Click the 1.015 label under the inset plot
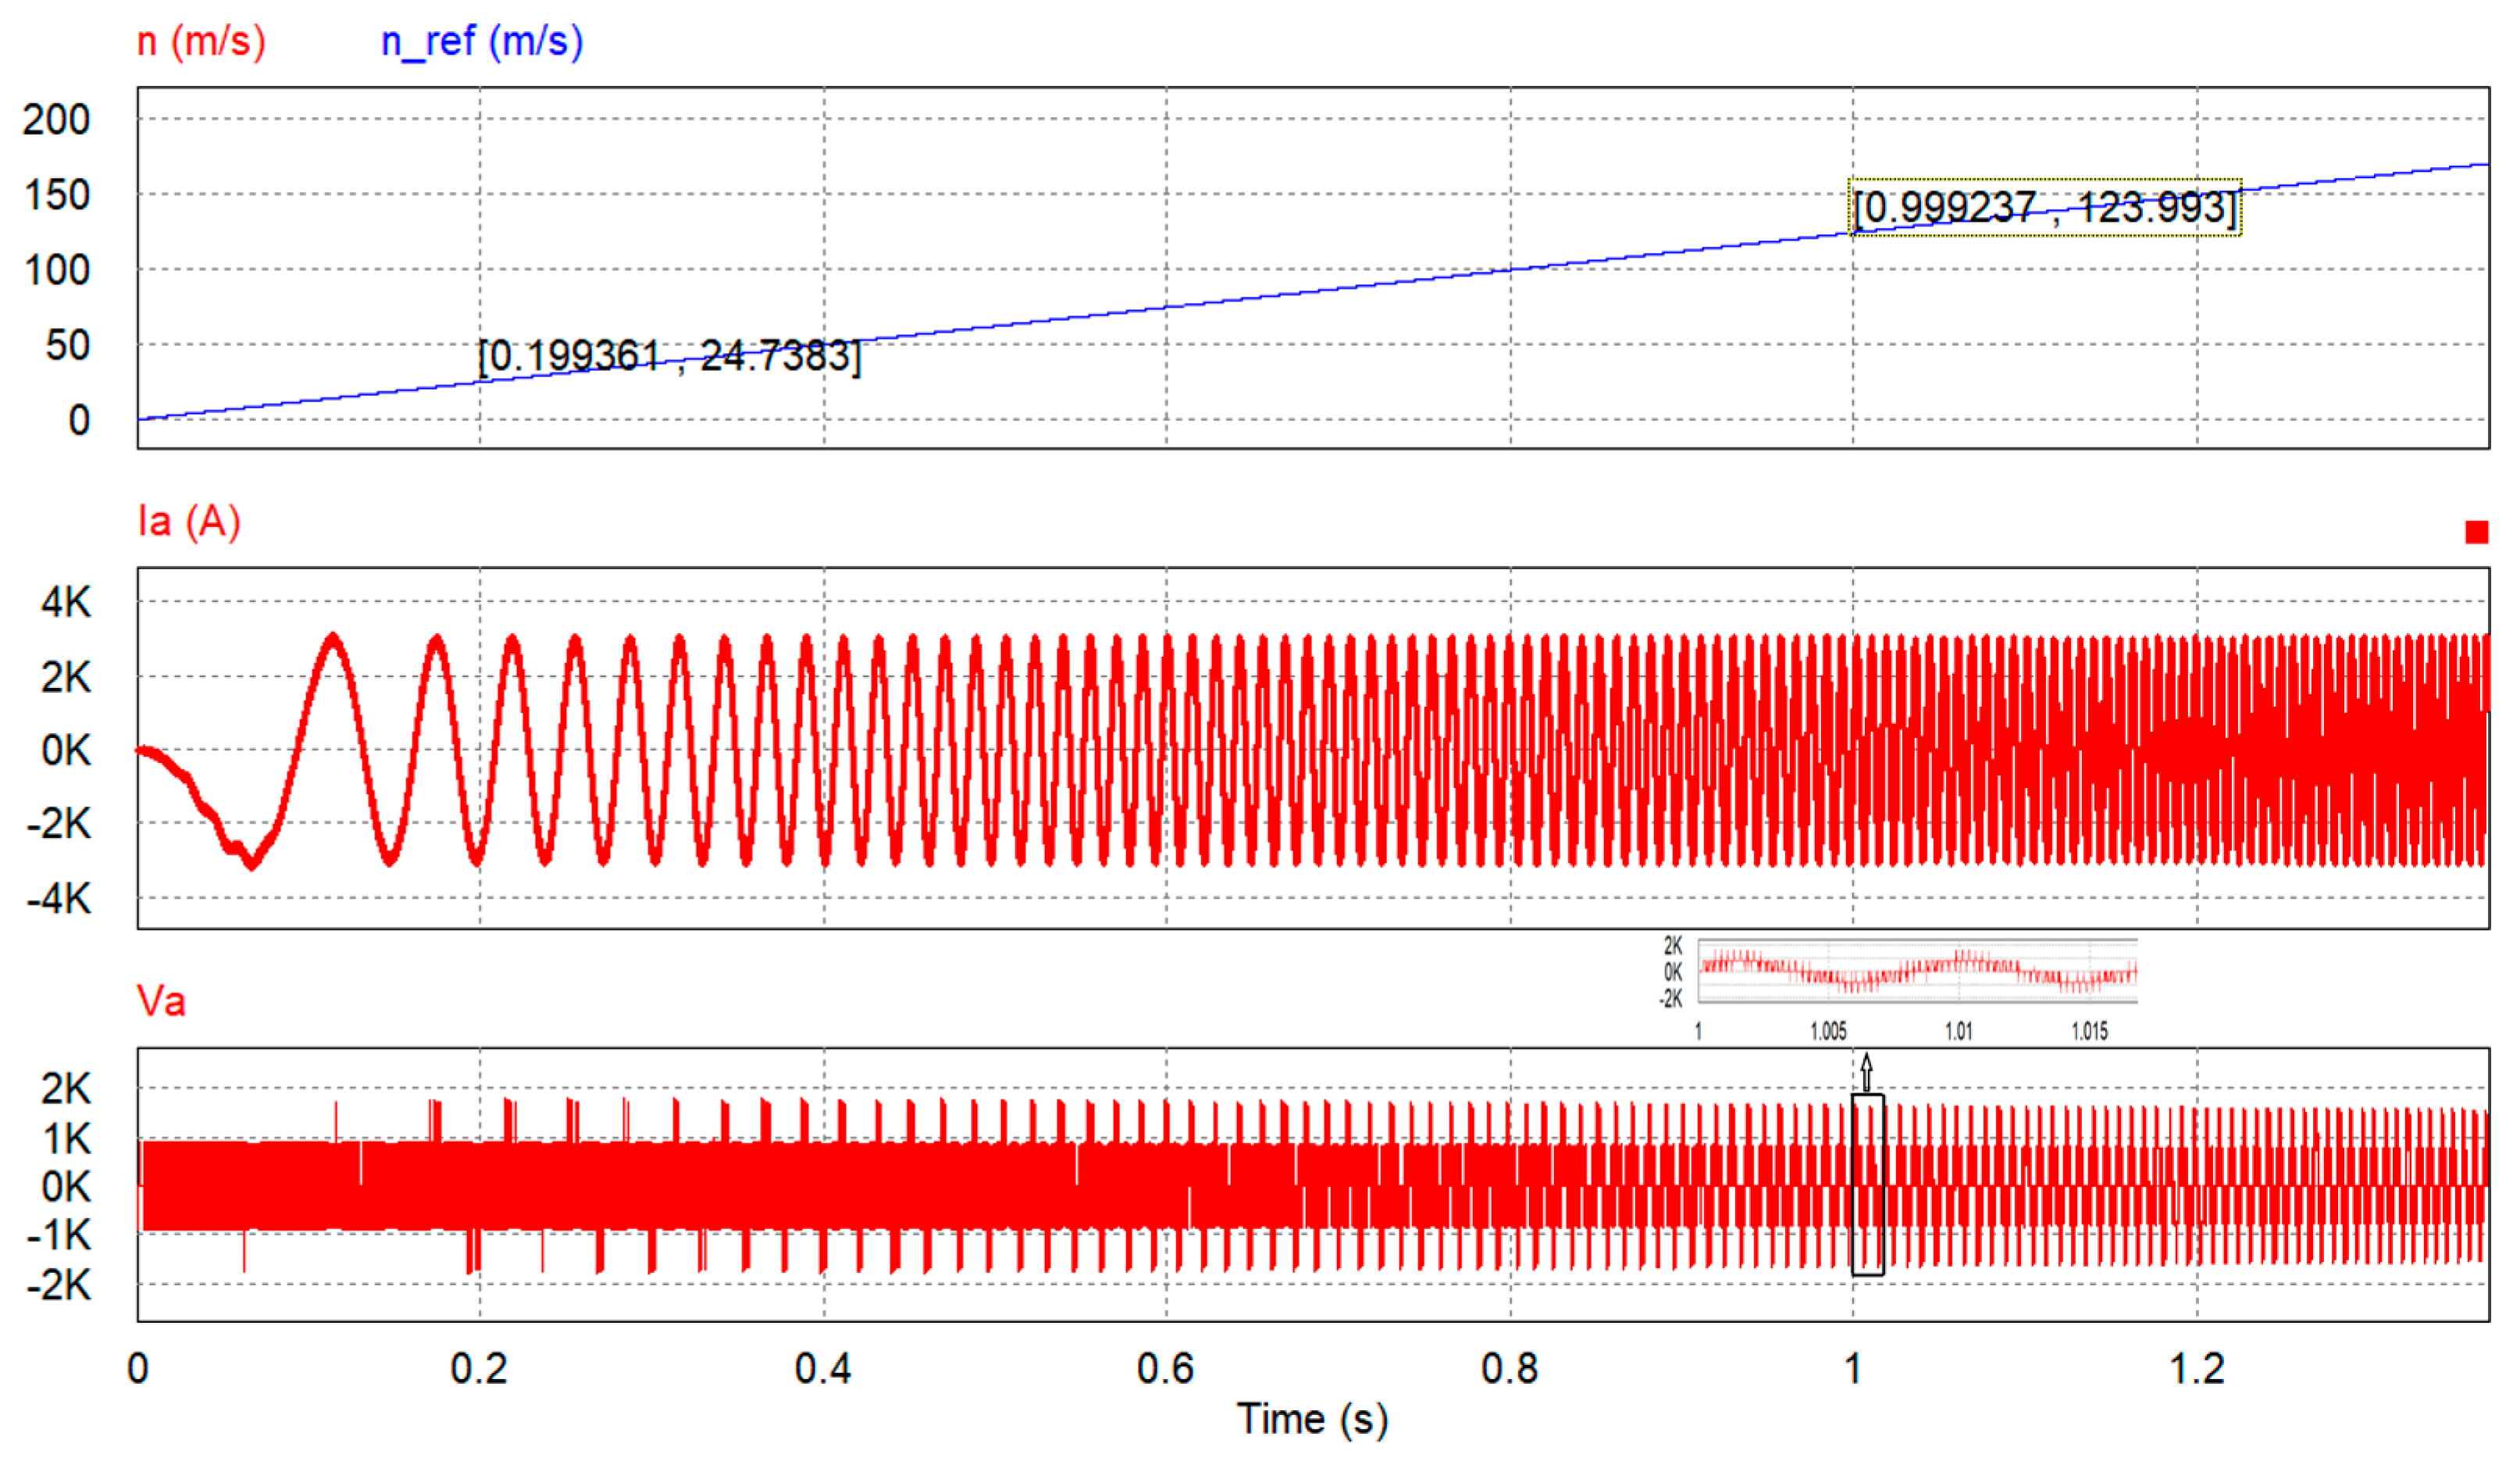The image size is (2520, 1461). pos(2089,1031)
